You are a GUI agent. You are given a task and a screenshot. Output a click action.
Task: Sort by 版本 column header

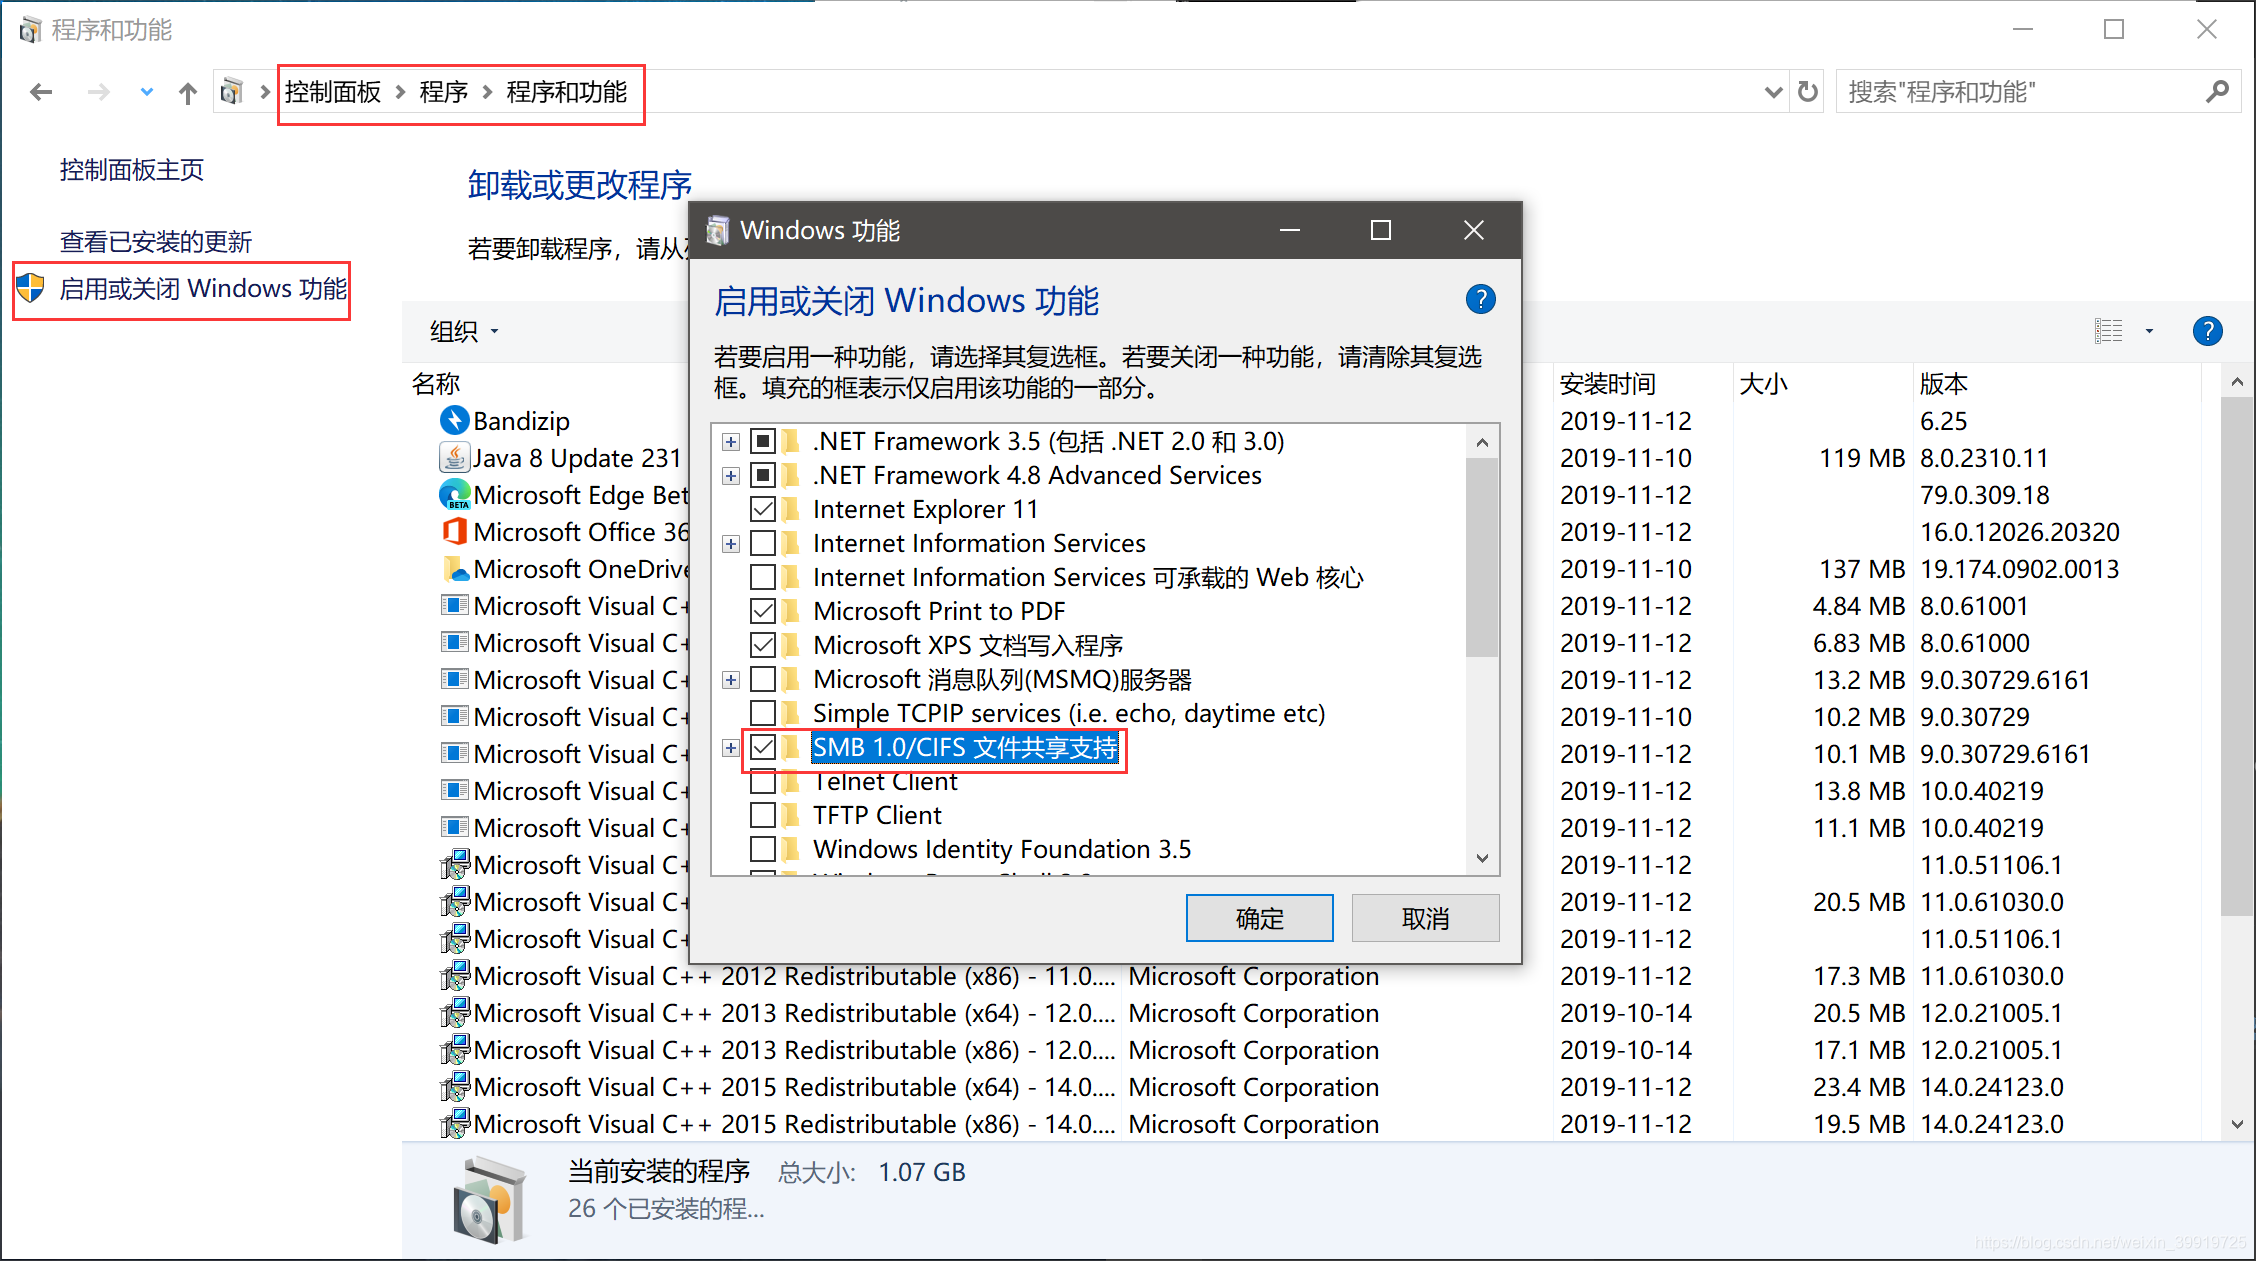1944,384
